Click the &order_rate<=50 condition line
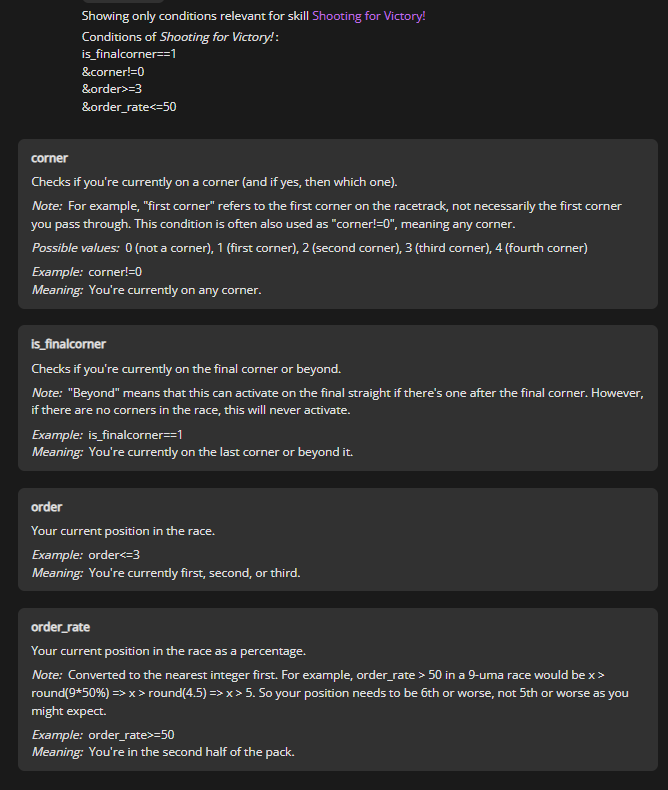Viewport: 668px width, 790px height. tap(129, 107)
